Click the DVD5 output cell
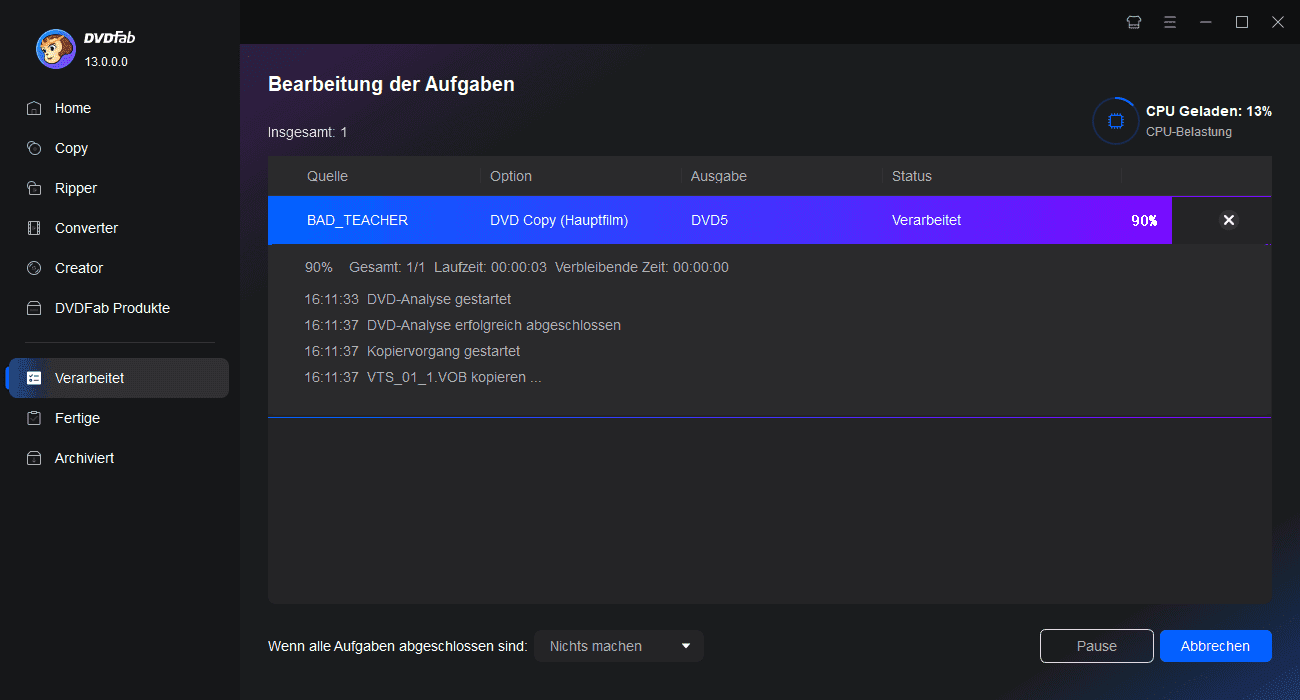 [x=709, y=220]
